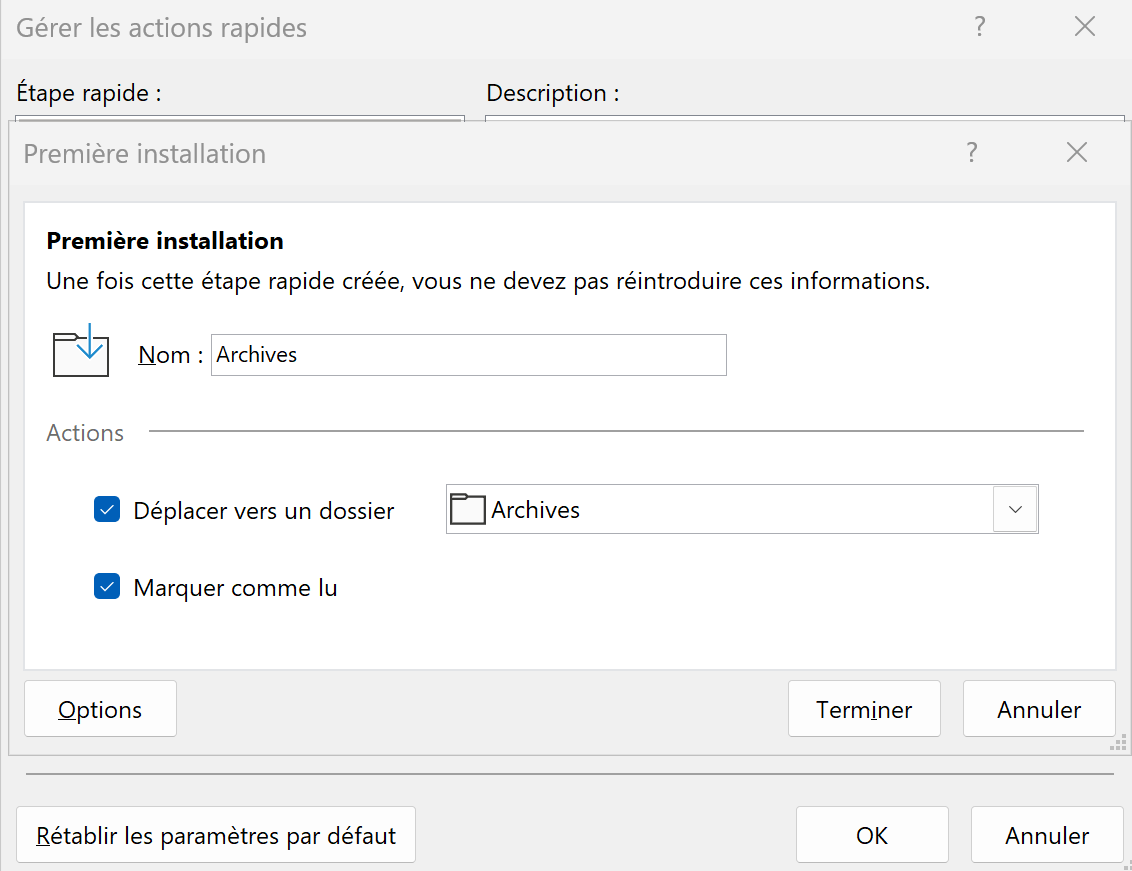
Task: Click the Archives folder icon in dropdown
Action: coord(467,509)
